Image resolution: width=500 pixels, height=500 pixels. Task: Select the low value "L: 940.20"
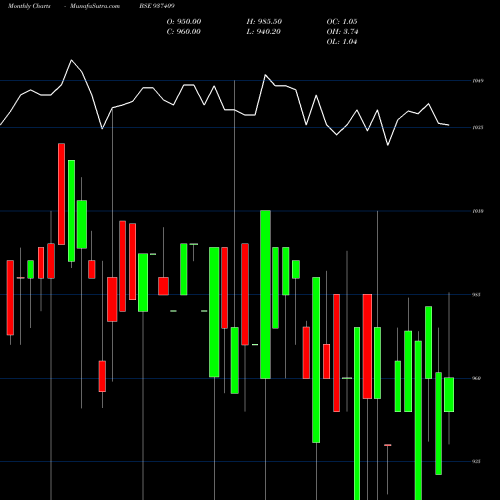coord(263,32)
